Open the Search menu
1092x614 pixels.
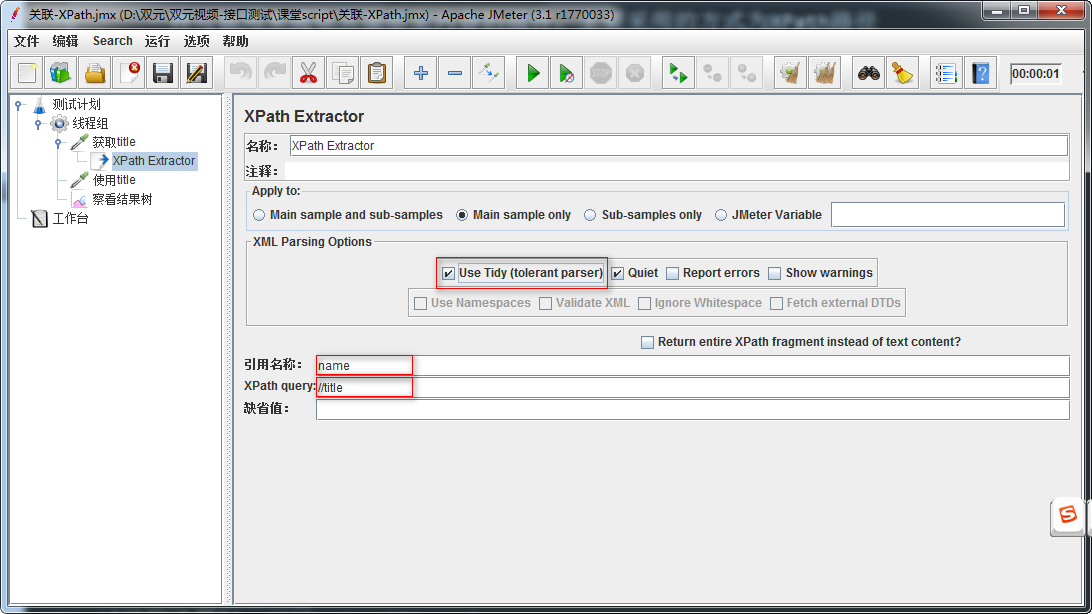[x=112, y=41]
